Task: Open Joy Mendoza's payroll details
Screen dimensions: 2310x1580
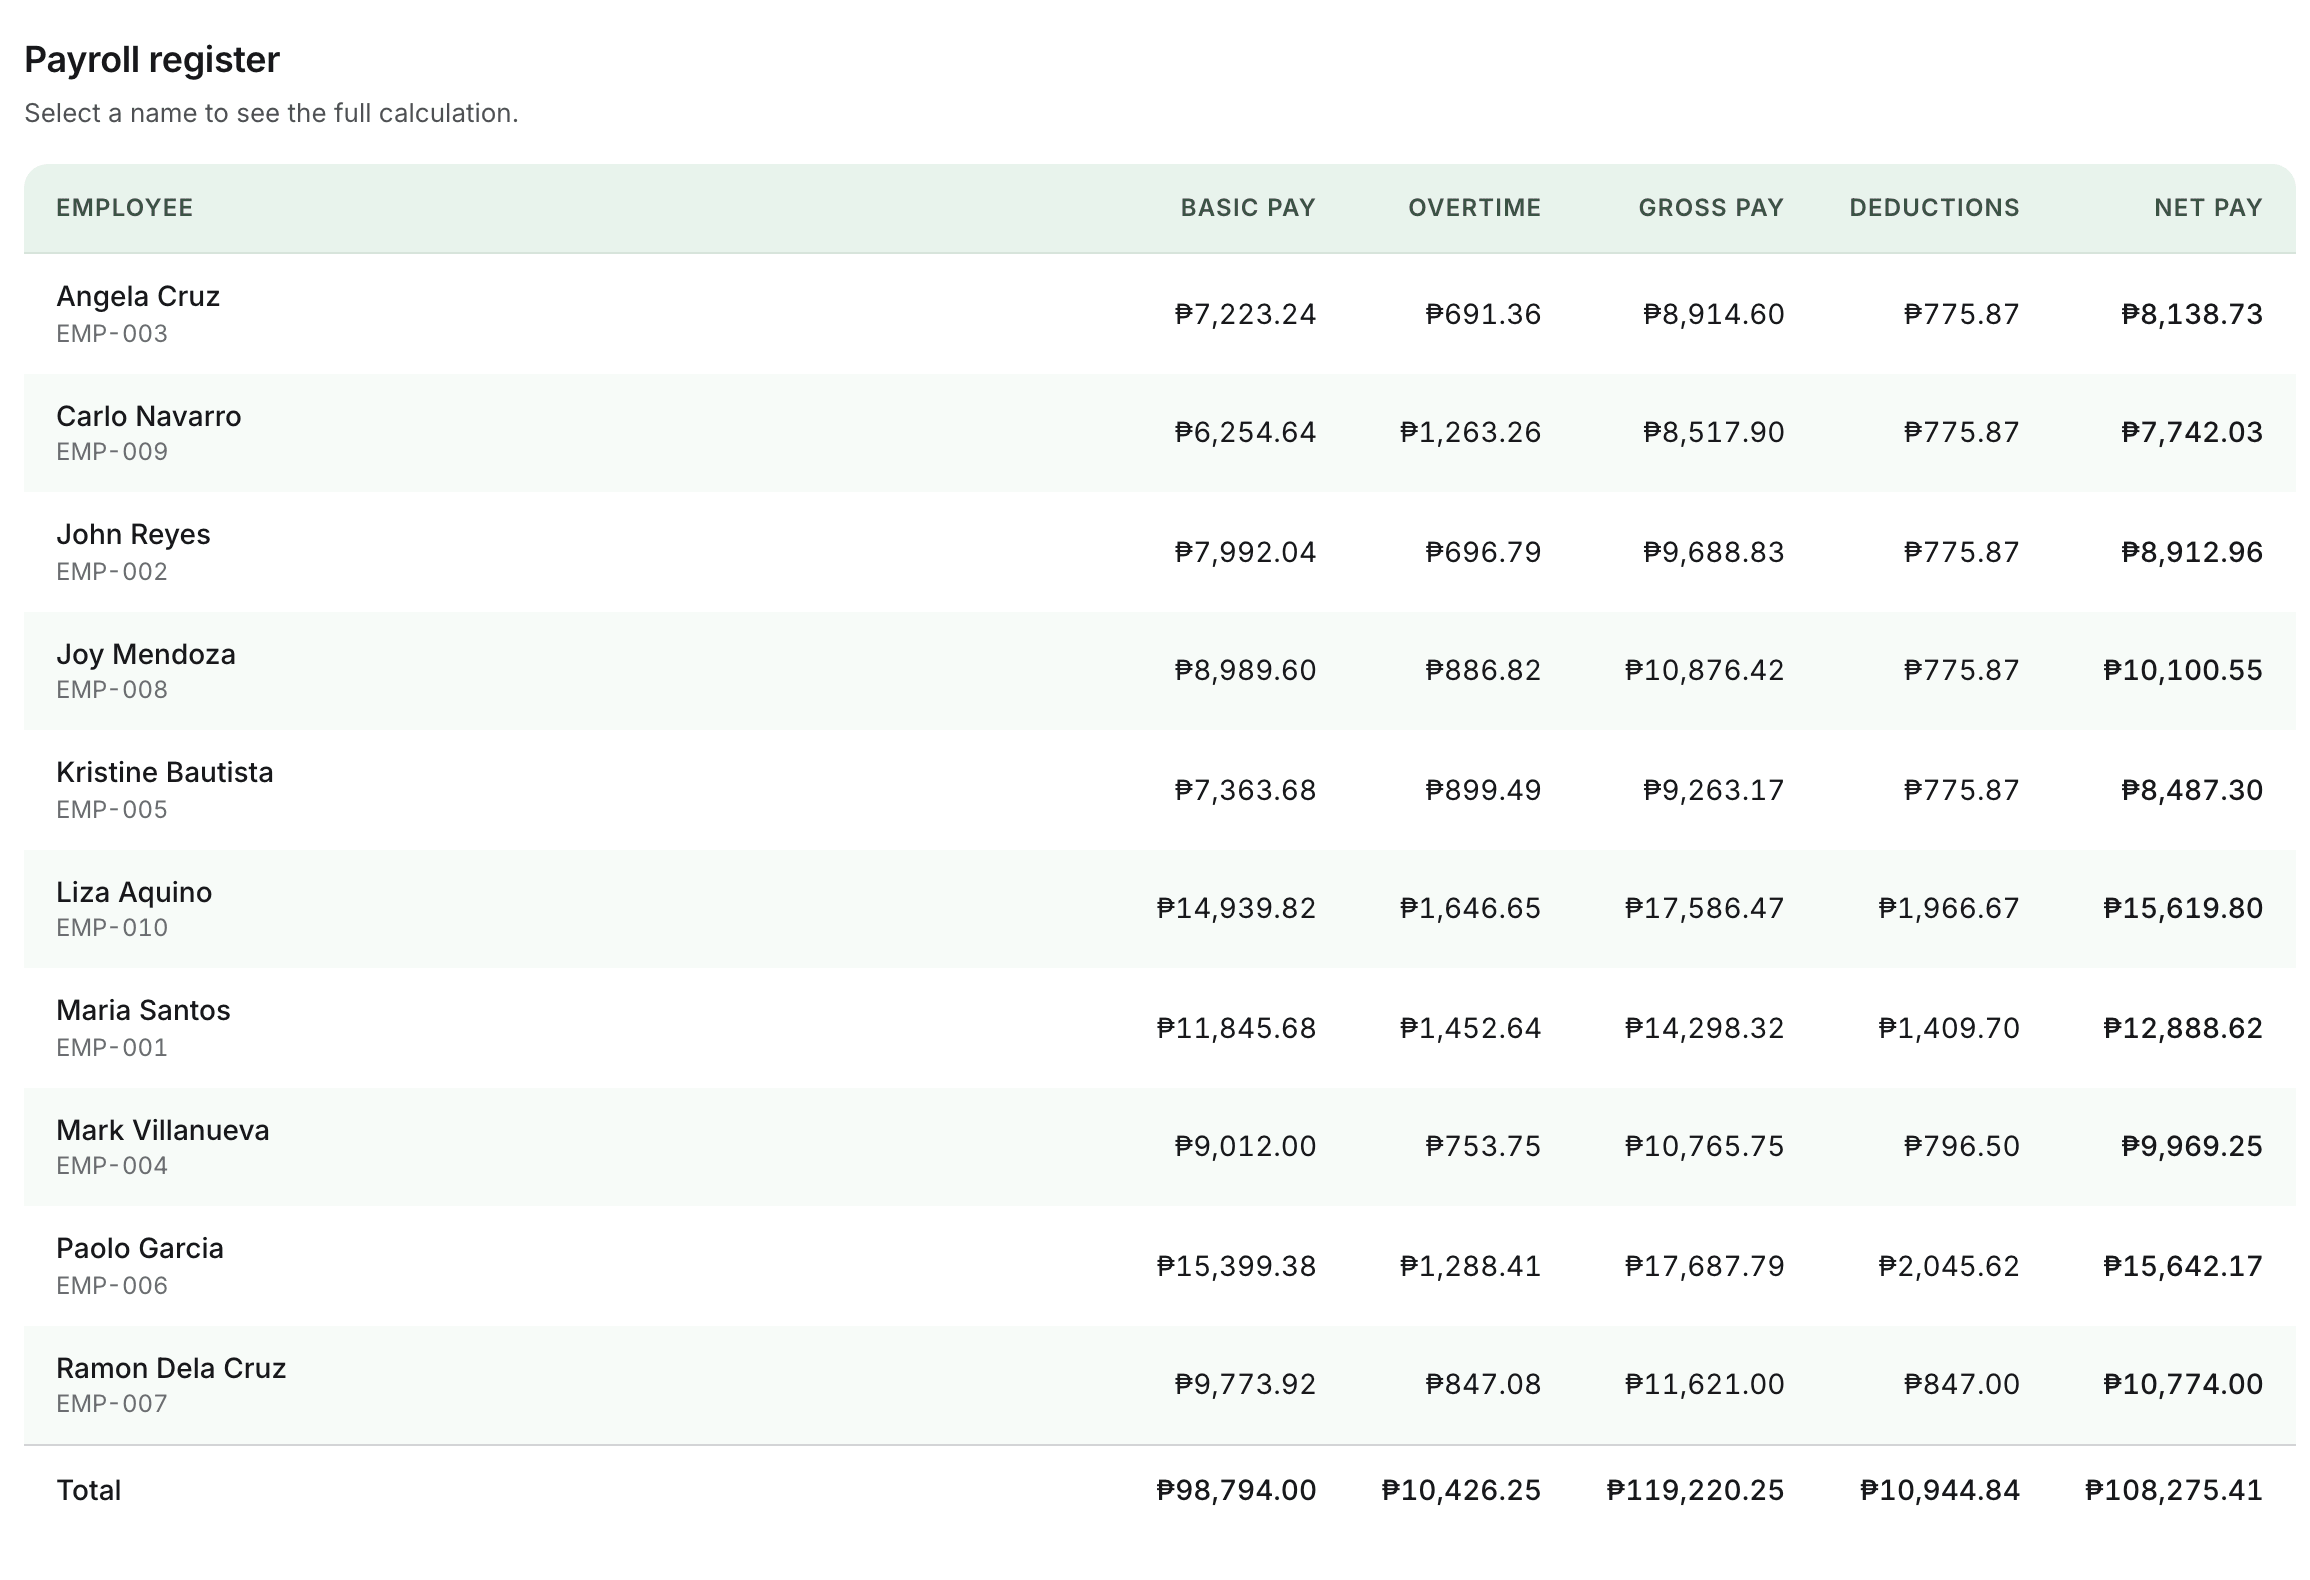Action: coord(146,654)
